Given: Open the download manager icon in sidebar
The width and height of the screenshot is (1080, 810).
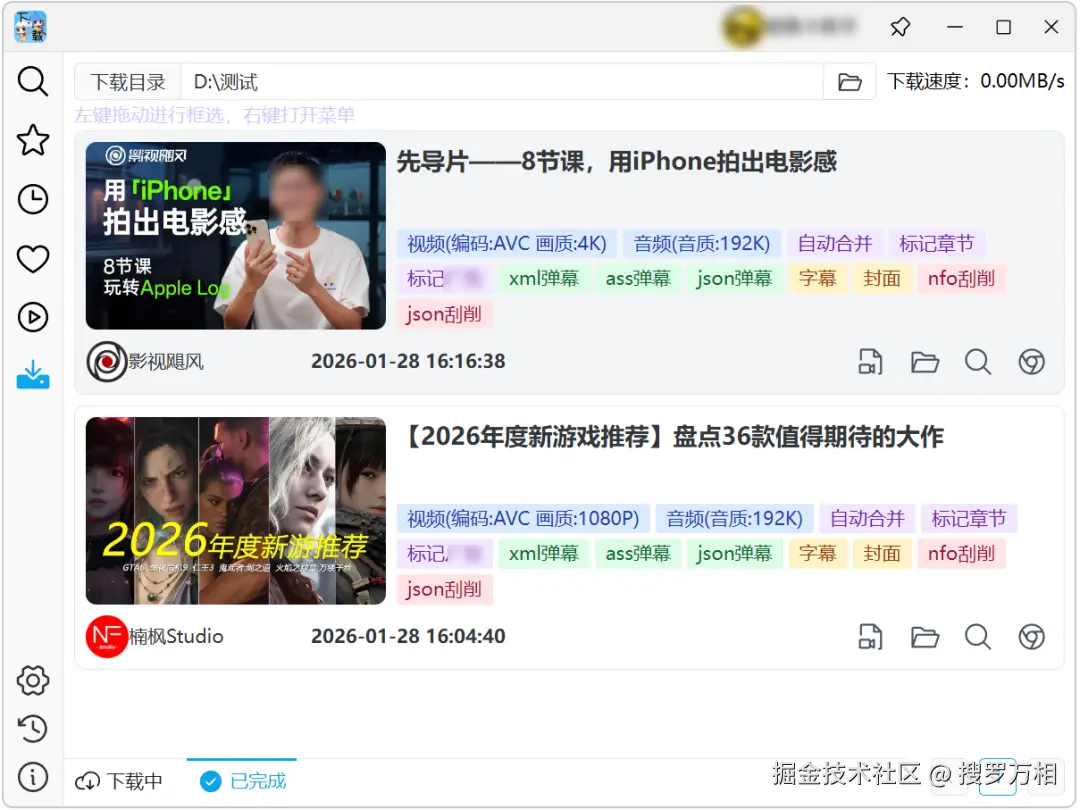Looking at the screenshot, I should (32, 375).
